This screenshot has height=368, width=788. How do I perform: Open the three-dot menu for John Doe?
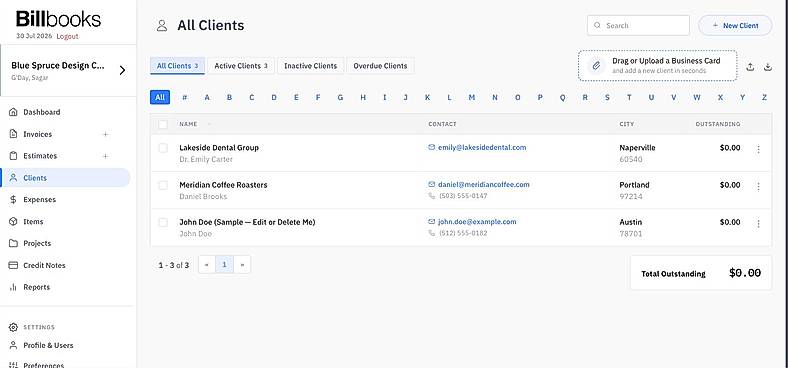[x=758, y=224]
